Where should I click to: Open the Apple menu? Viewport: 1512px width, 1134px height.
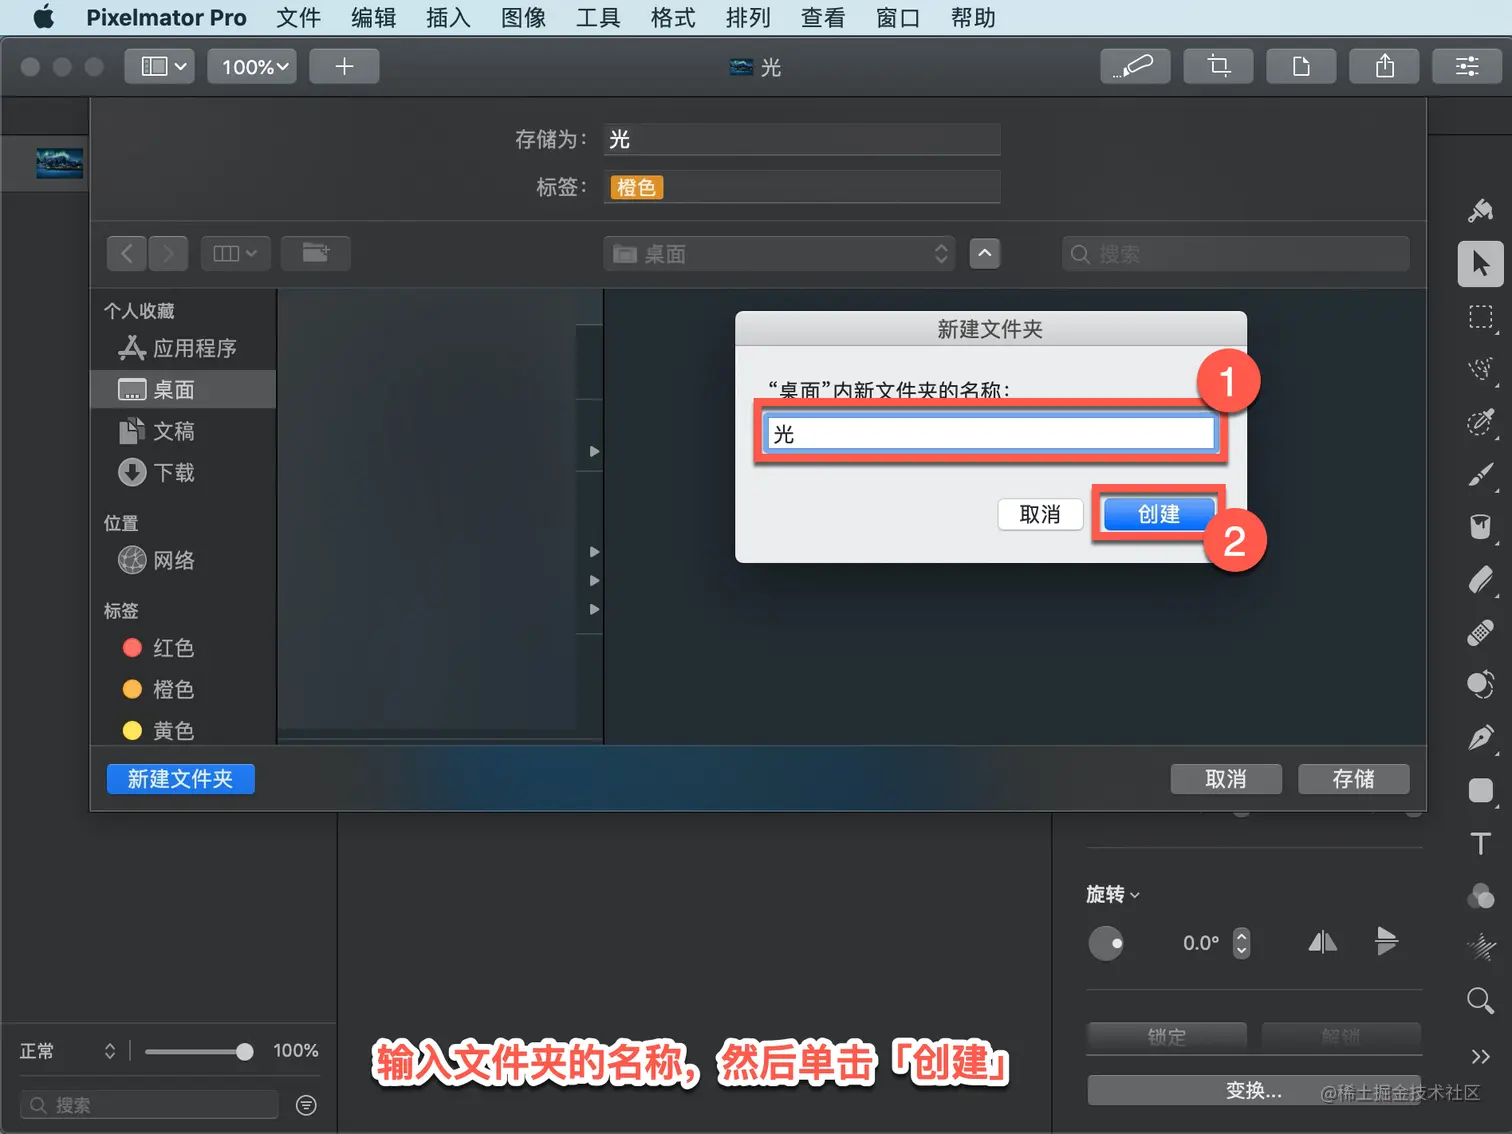43,18
